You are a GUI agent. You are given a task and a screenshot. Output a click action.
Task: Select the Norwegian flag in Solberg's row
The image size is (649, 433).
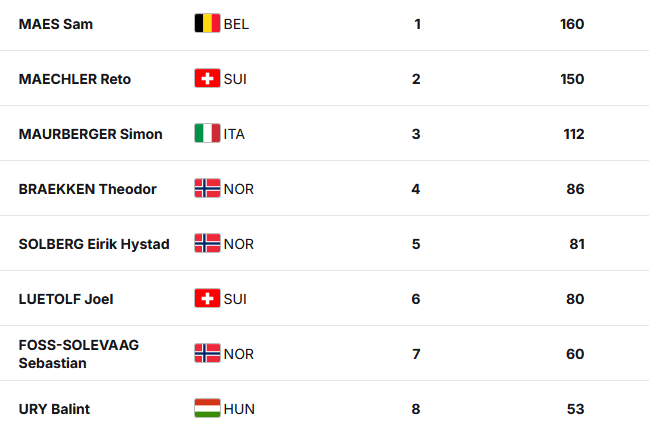(x=207, y=243)
